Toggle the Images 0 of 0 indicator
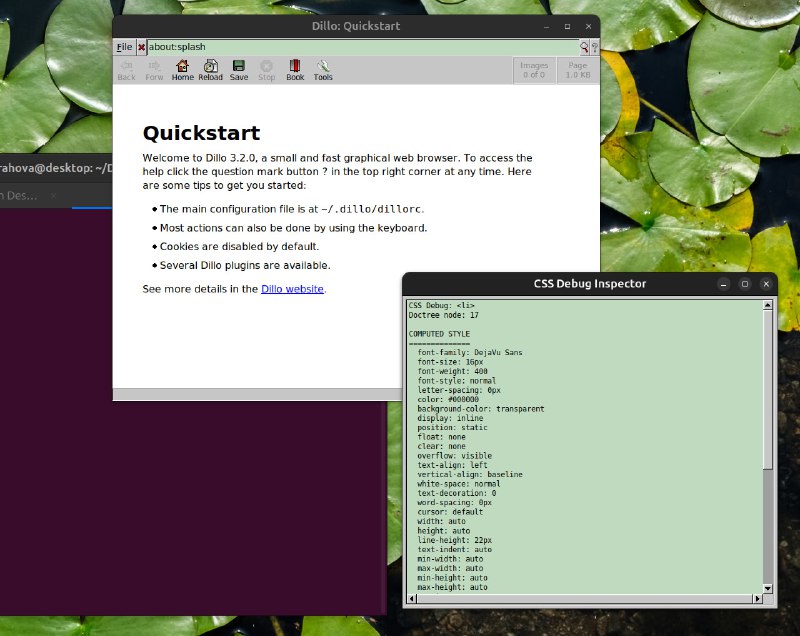 [x=534, y=70]
